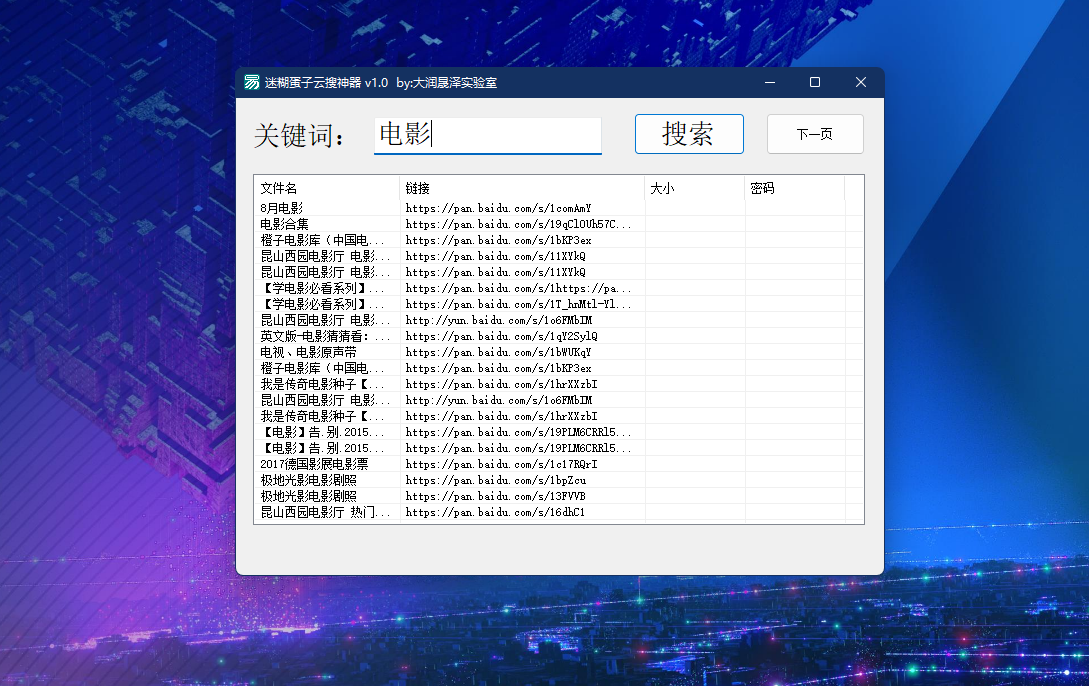Select the 电视、电影原声带 entry
This screenshot has height=686, width=1089.
[308, 352]
